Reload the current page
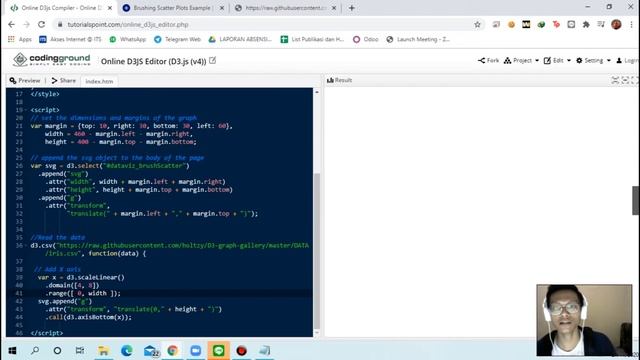This screenshot has height=360, width=640. (42, 24)
